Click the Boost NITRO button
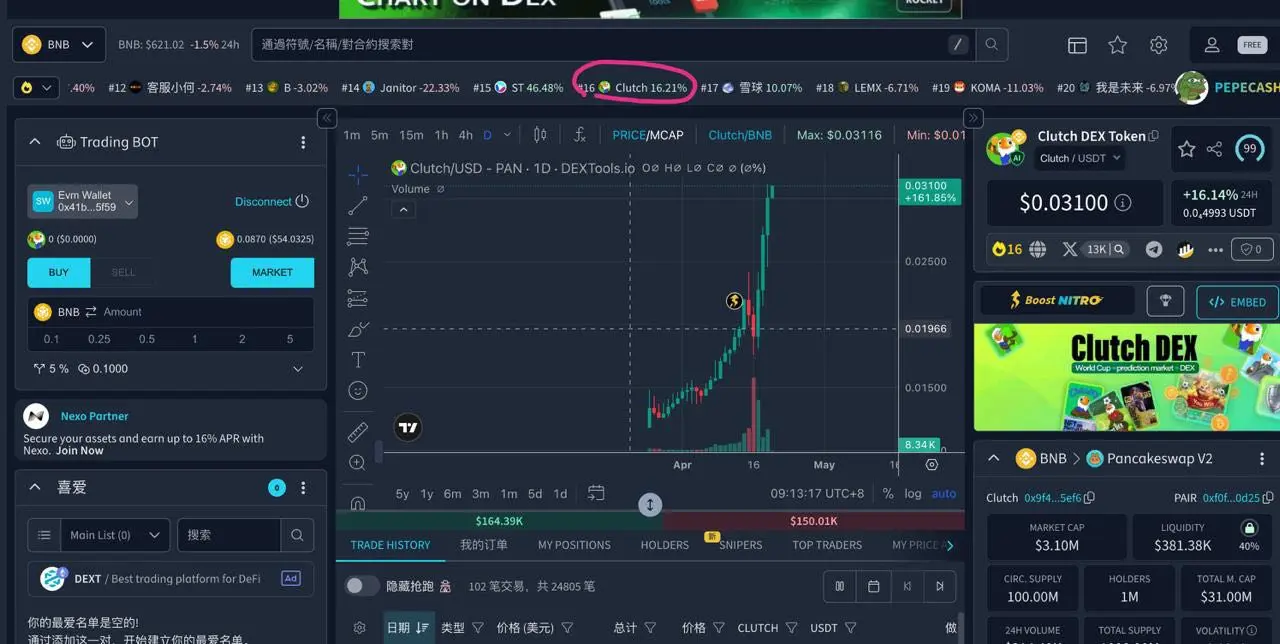This screenshot has height=644, width=1280. (1057, 300)
